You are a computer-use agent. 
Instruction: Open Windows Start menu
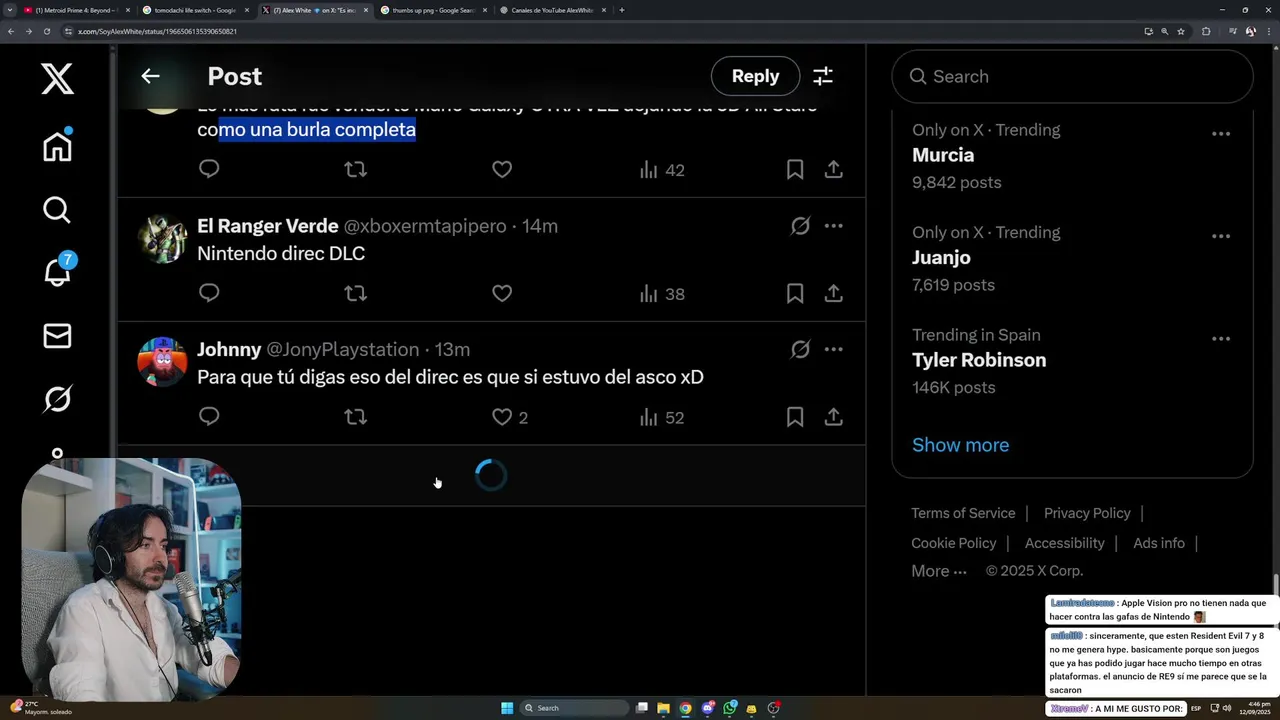click(x=507, y=708)
